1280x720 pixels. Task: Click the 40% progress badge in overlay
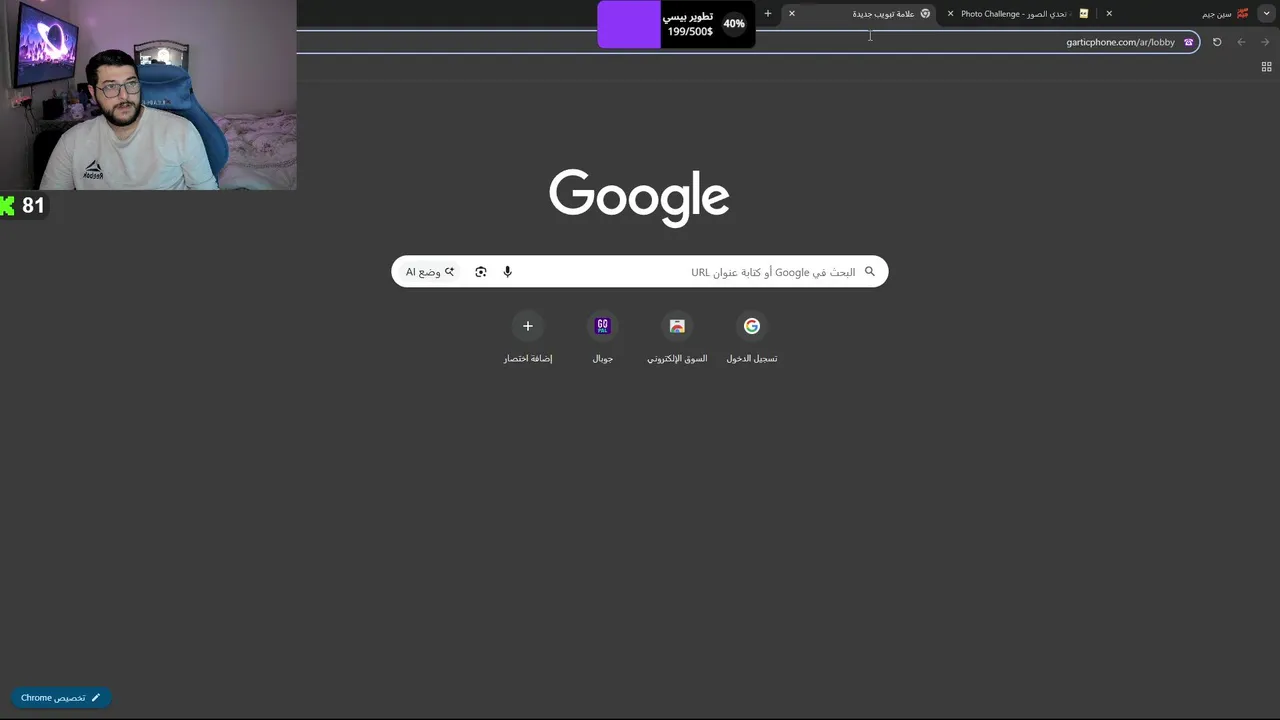pos(734,24)
